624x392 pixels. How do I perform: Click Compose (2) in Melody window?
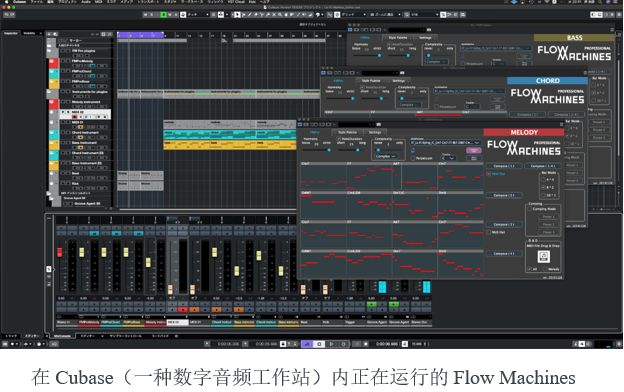(x=504, y=195)
